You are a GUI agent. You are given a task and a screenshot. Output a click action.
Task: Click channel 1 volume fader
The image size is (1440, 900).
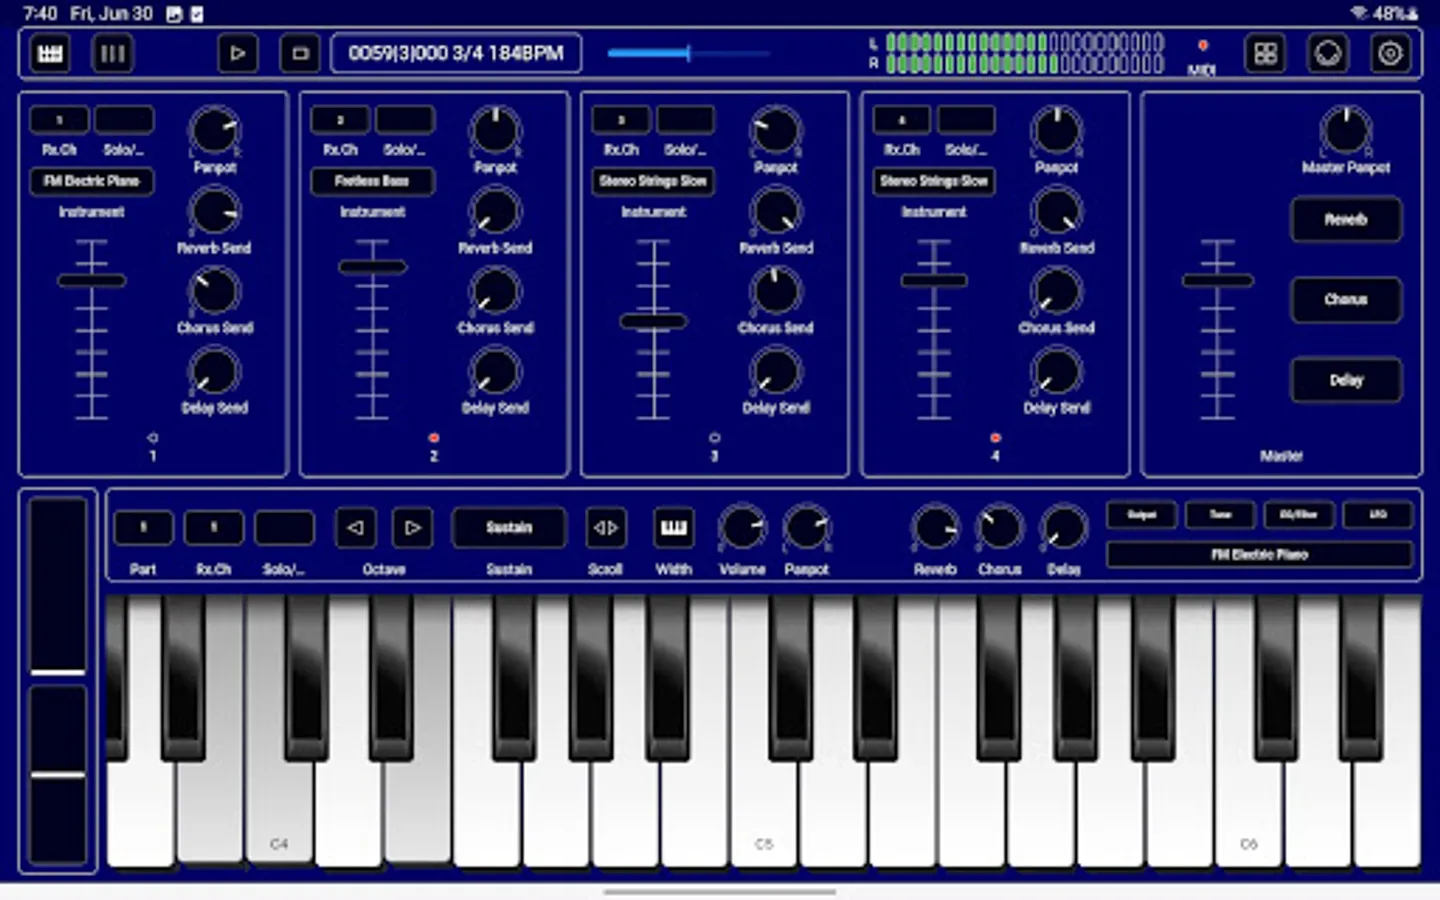[91, 281]
